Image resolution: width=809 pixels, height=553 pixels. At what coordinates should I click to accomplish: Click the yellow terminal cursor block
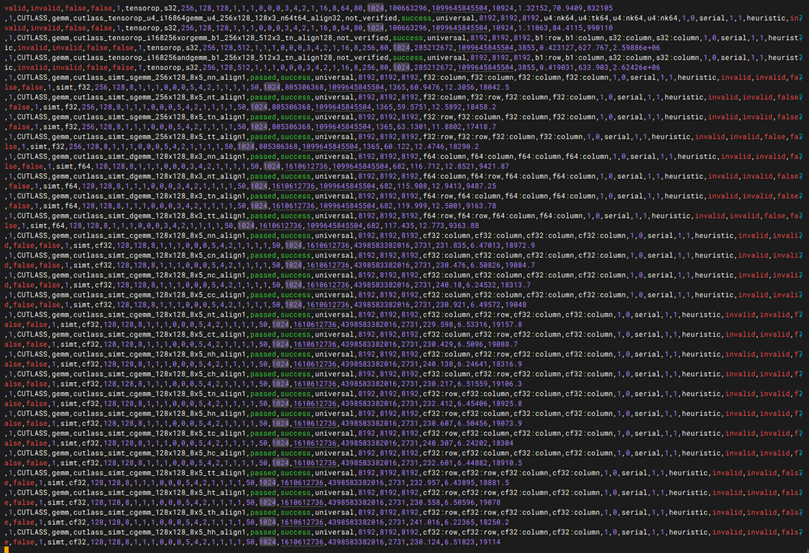(7, 550)
